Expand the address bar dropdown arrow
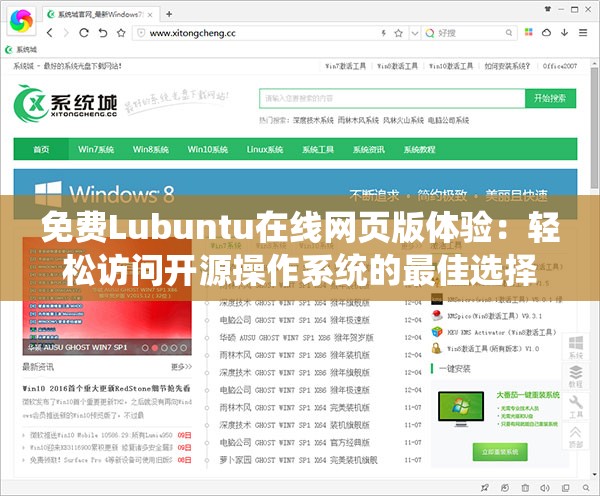Viewport: 600px width, 496px height. 414,33
